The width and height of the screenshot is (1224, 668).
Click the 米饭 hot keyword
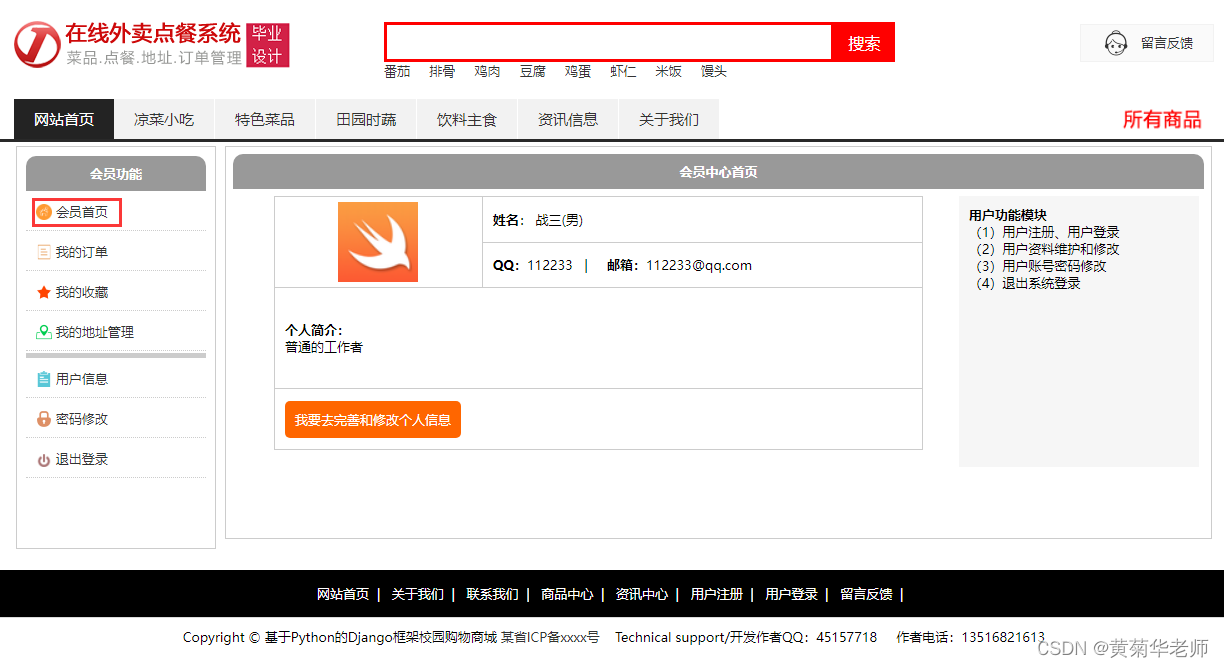(x=669, y=71)
